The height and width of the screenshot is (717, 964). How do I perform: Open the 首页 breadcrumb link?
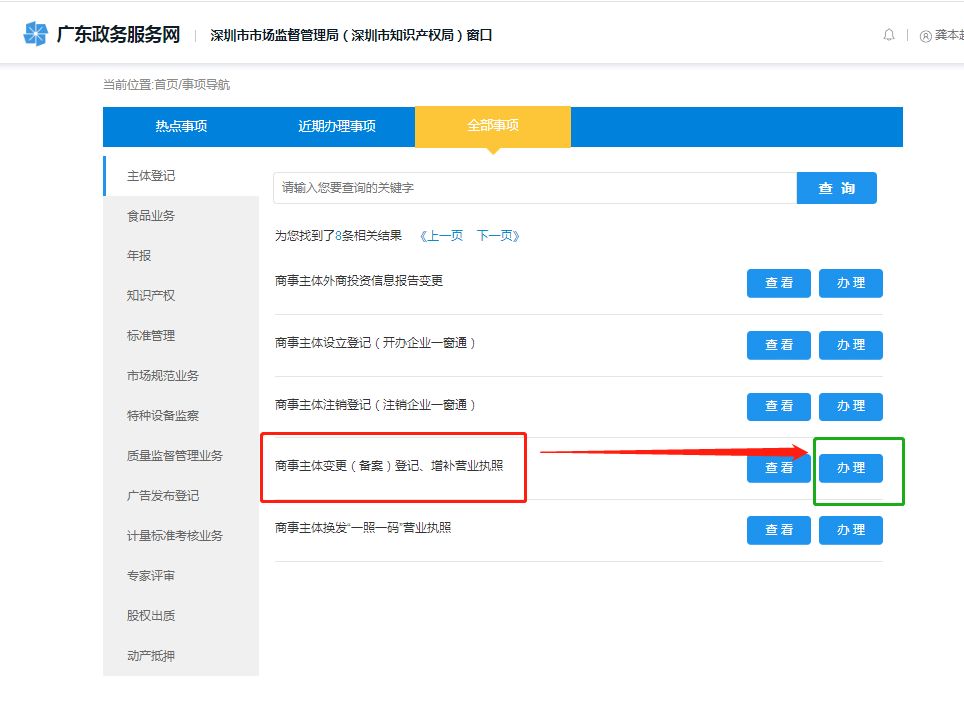click(x=165, y=85)
